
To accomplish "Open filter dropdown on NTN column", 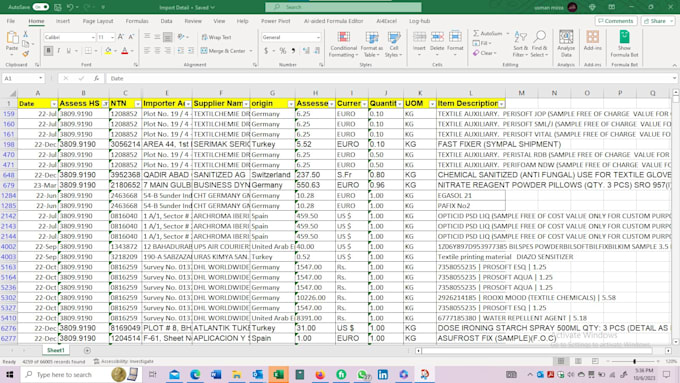I will pos(138,104).
